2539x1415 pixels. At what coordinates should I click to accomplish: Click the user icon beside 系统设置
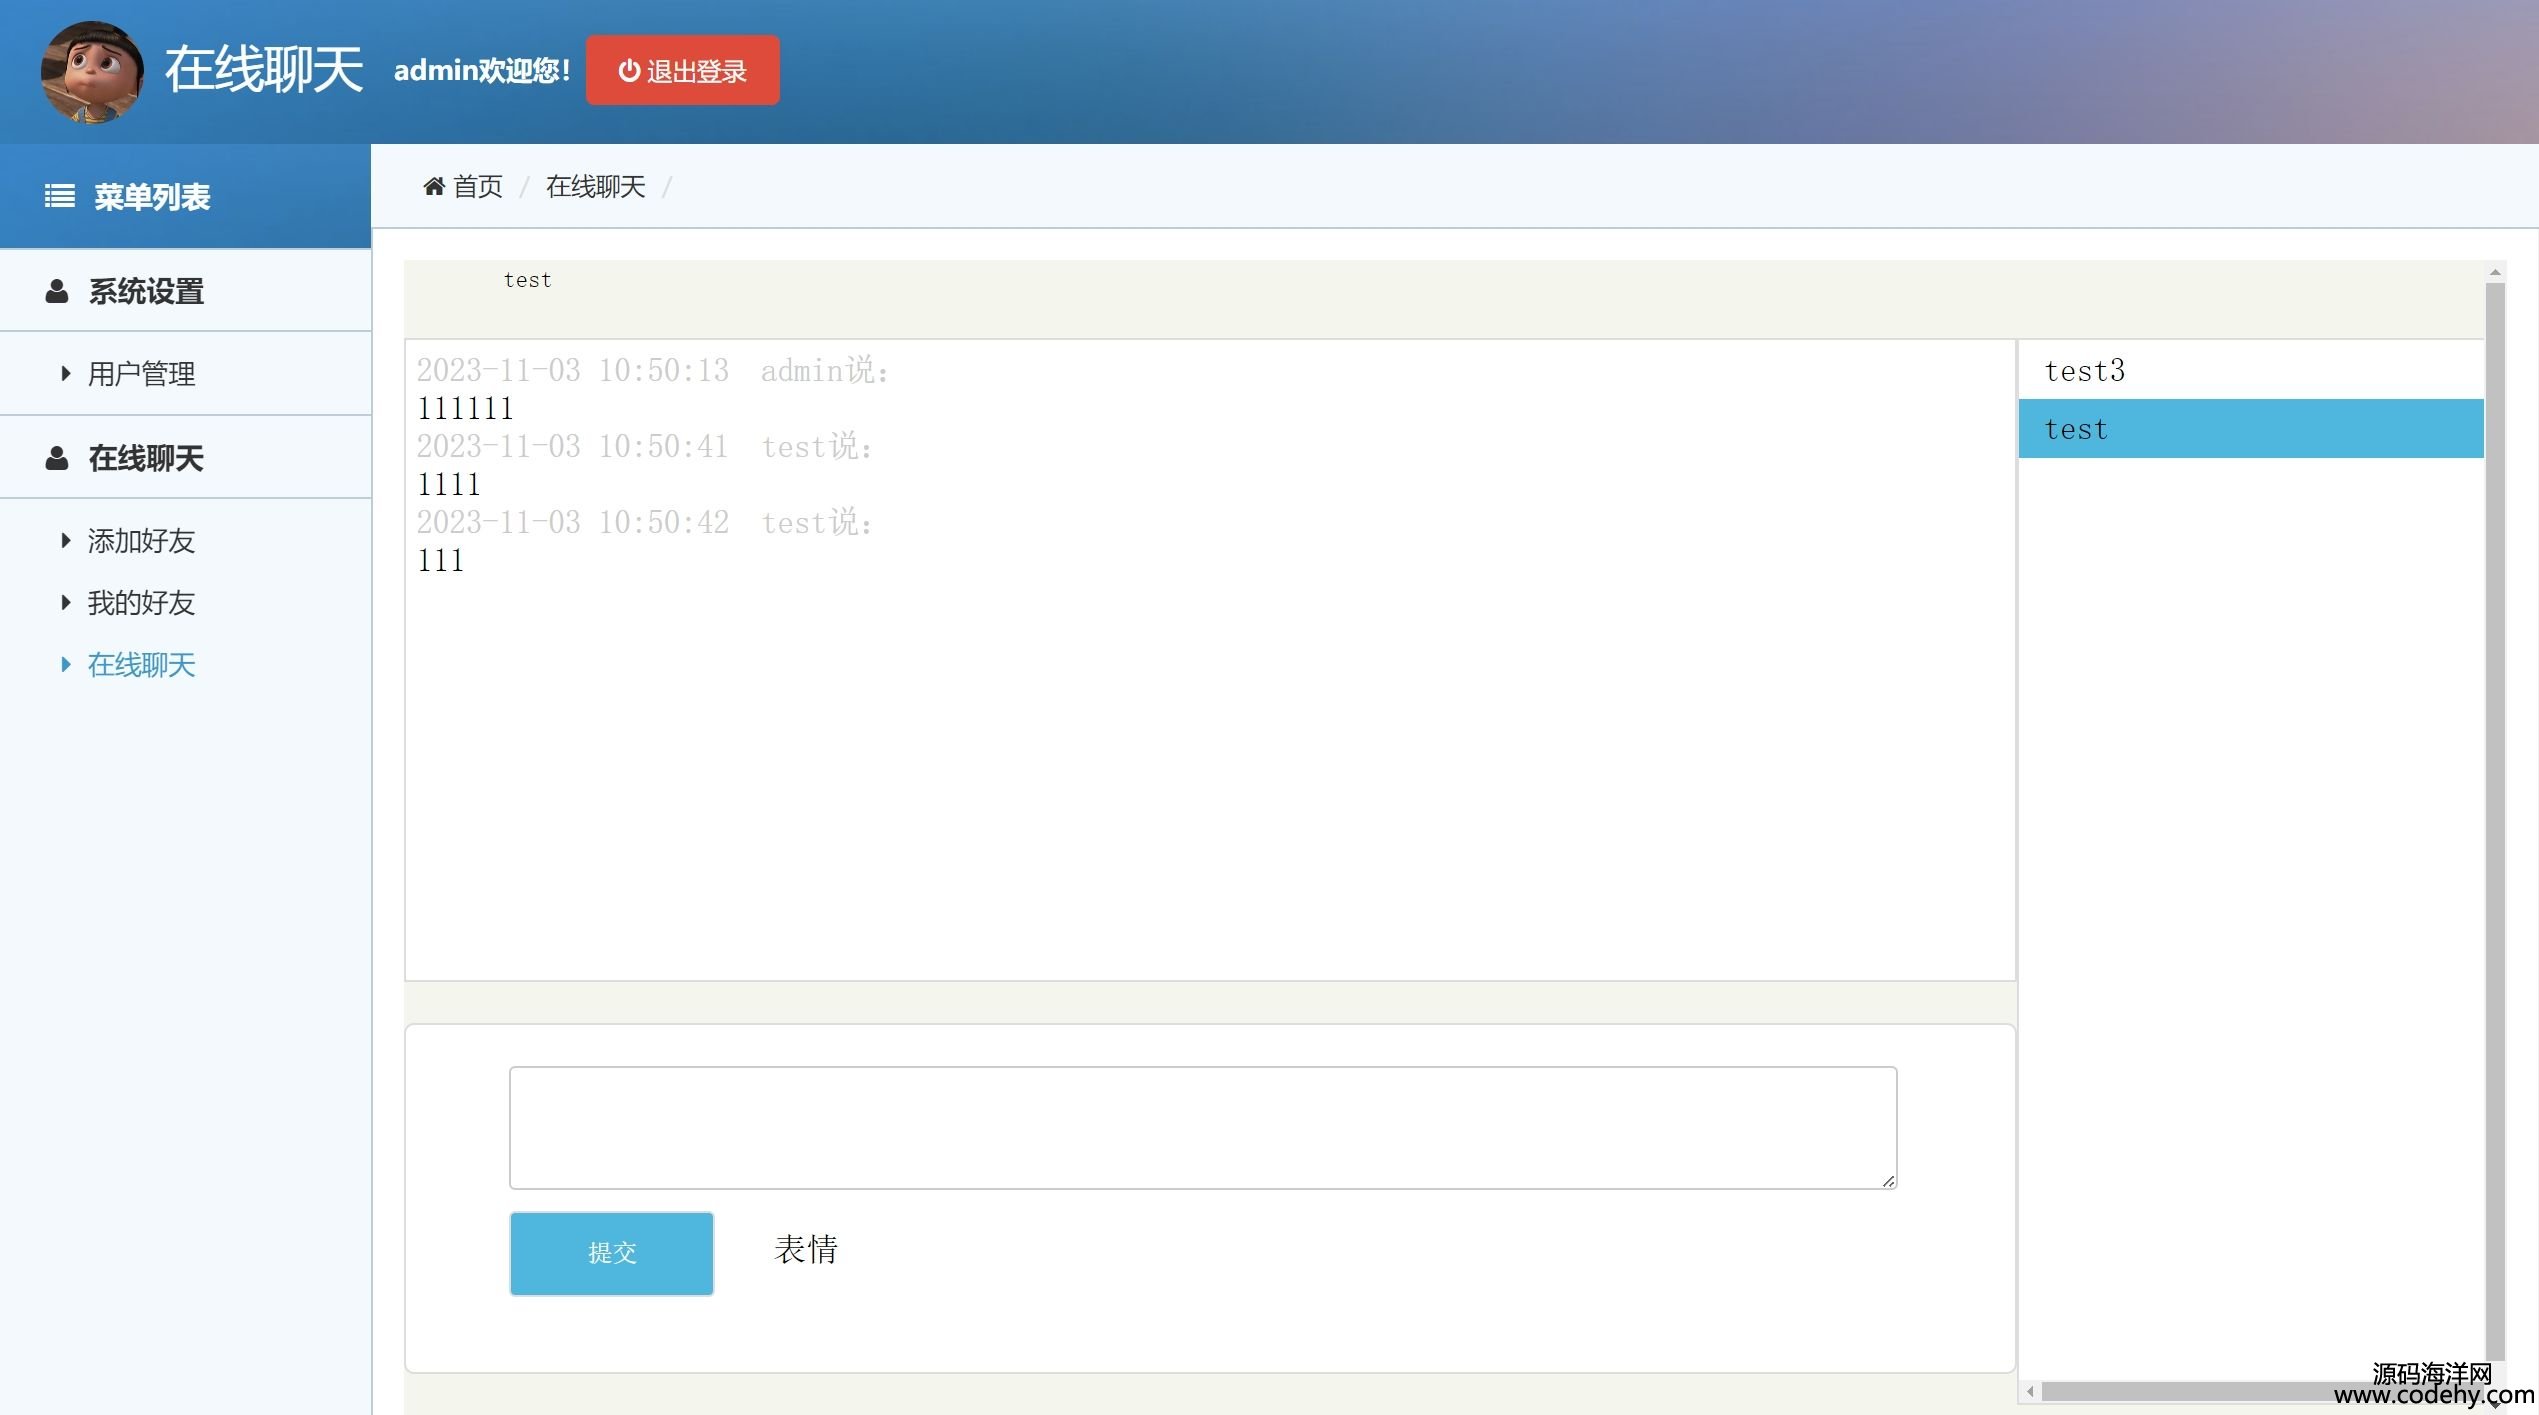[x=57, y=291]
